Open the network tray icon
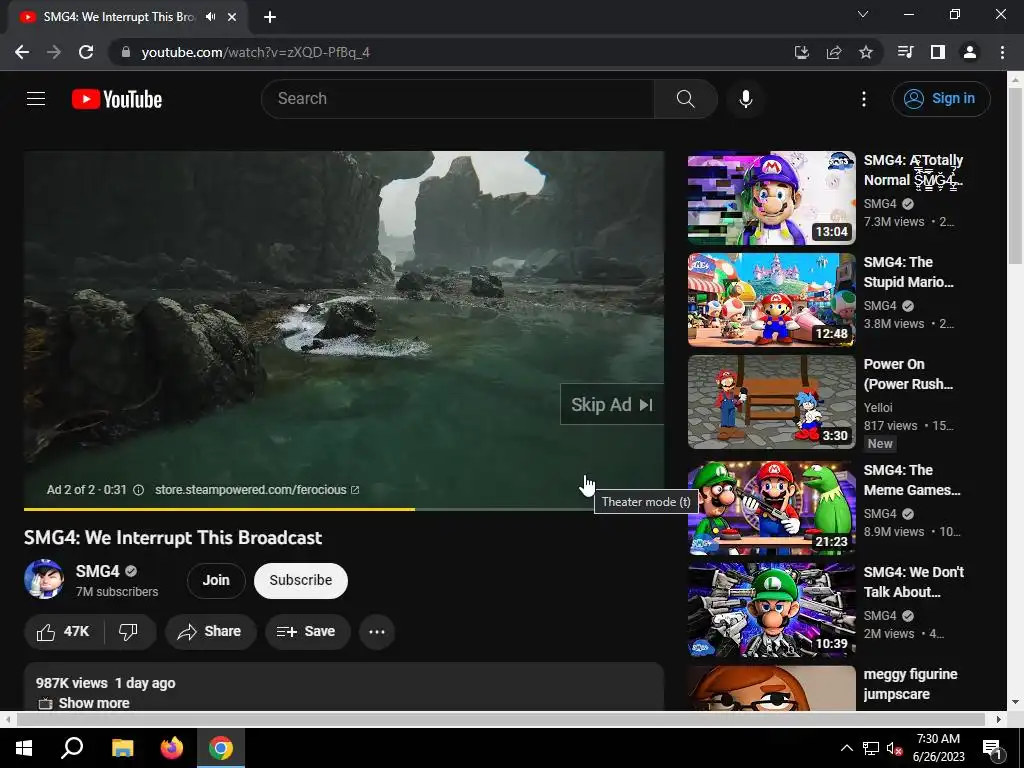The width and height of the screenshot is (1024, 768). point(871,748)
